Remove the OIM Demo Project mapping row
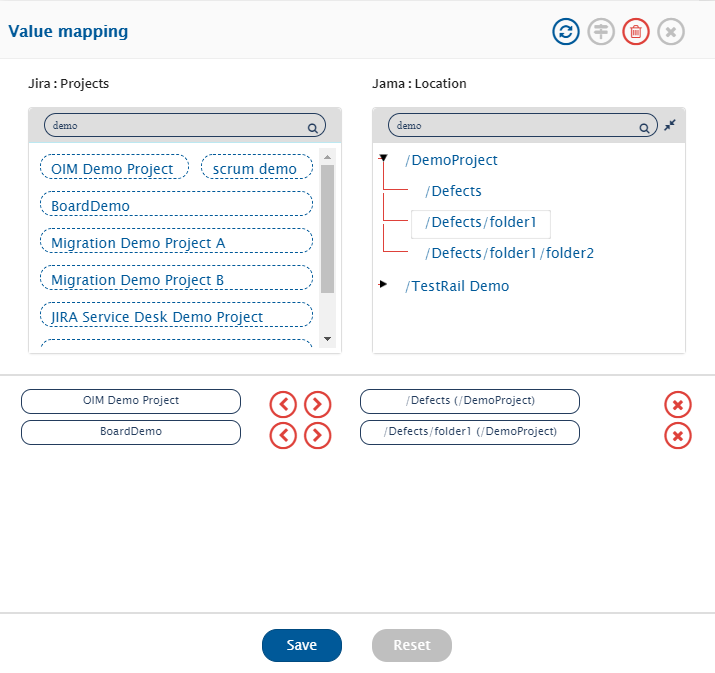The height and width of the screenshot is (673, 715). coord(677,405)
